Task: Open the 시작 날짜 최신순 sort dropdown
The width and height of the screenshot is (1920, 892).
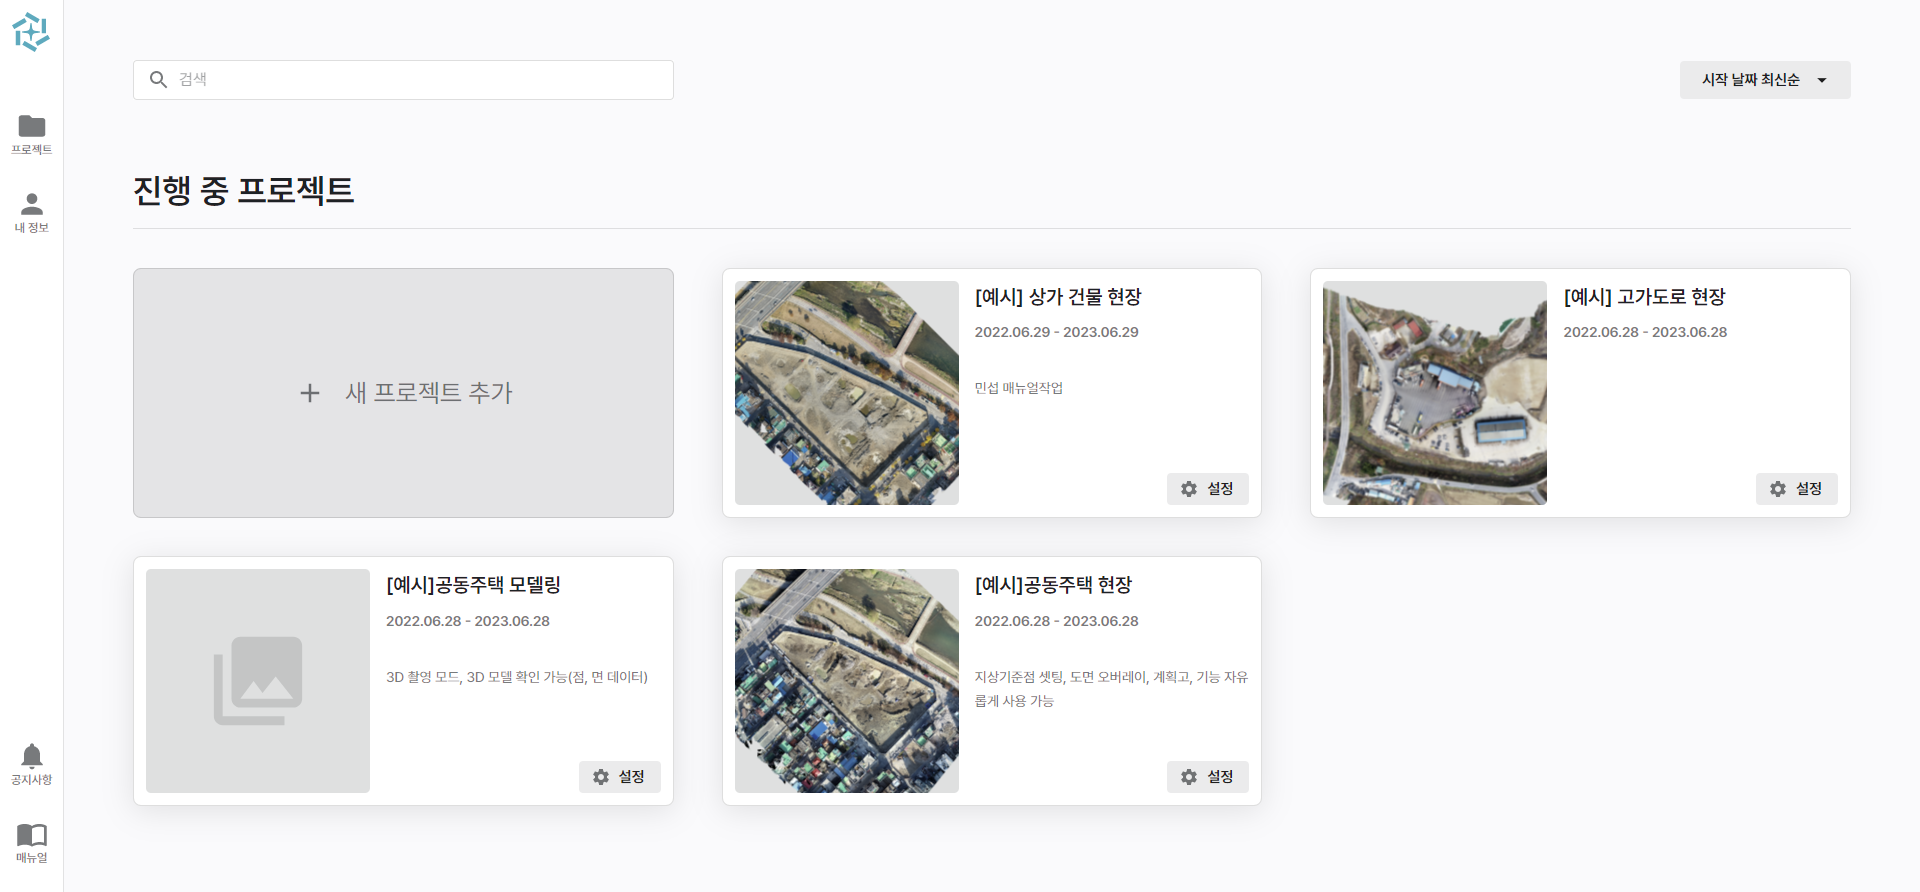Action: [1750, 80]
